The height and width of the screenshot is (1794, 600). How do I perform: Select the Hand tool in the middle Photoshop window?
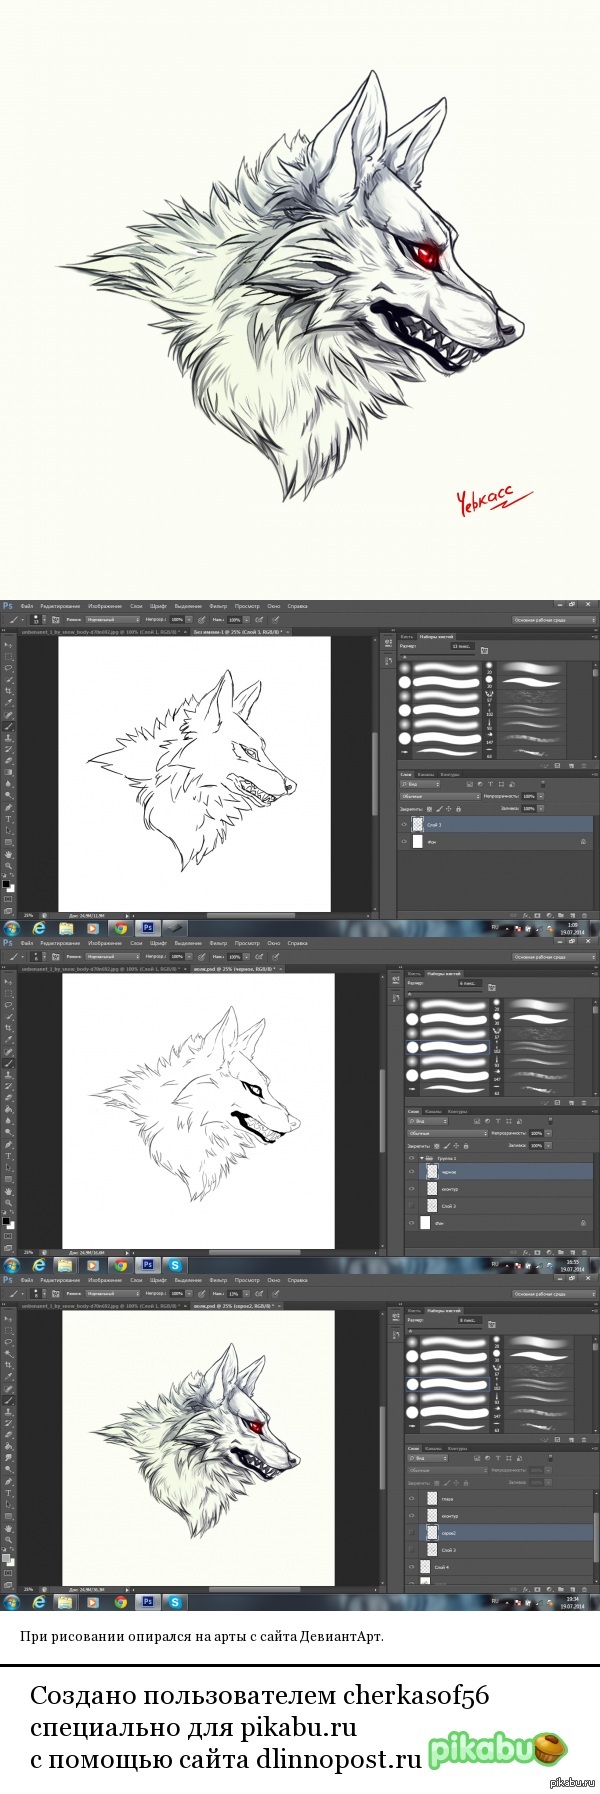[9, 1191]
